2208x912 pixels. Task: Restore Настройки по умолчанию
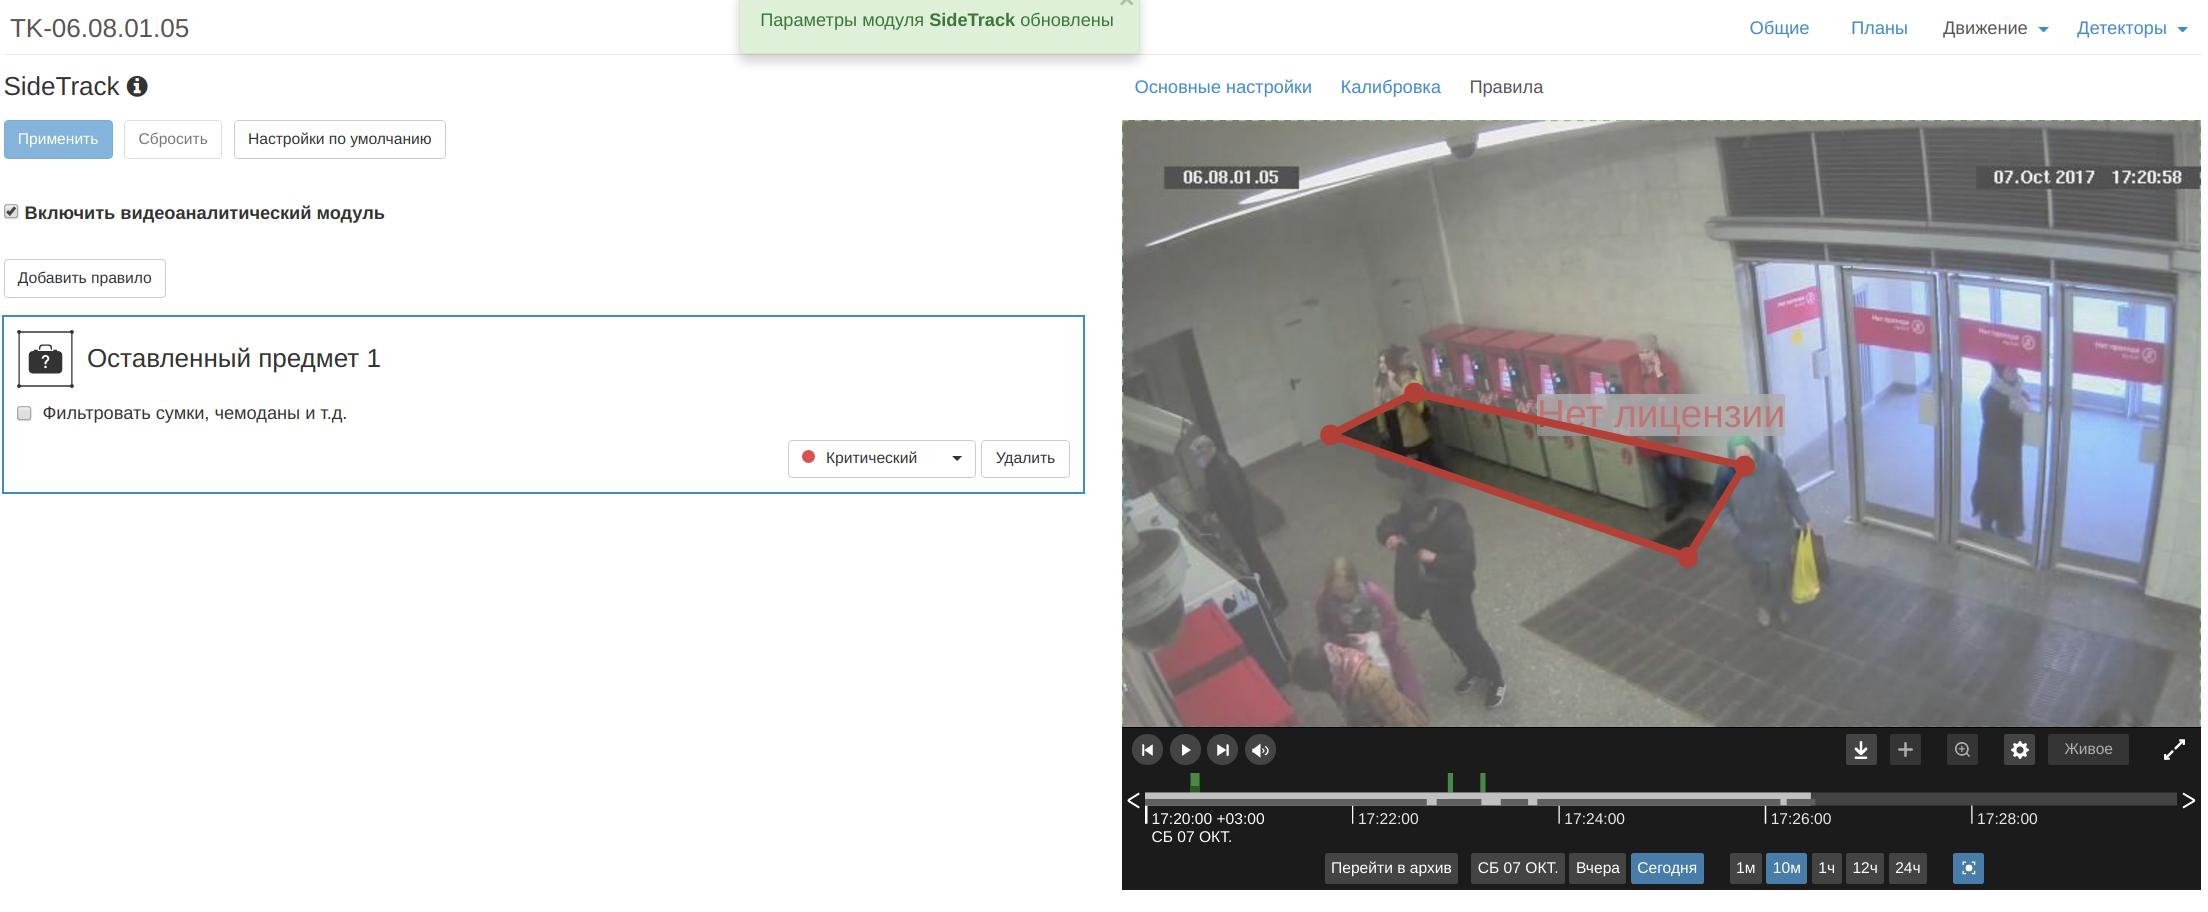(x=340, y=139)
